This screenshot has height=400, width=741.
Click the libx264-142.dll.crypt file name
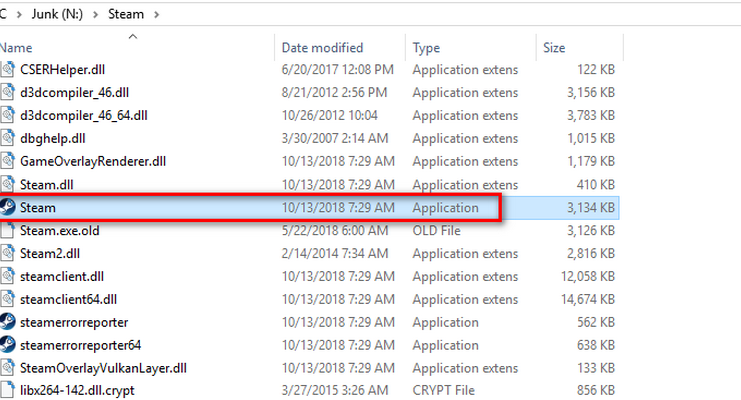(77, 391)
